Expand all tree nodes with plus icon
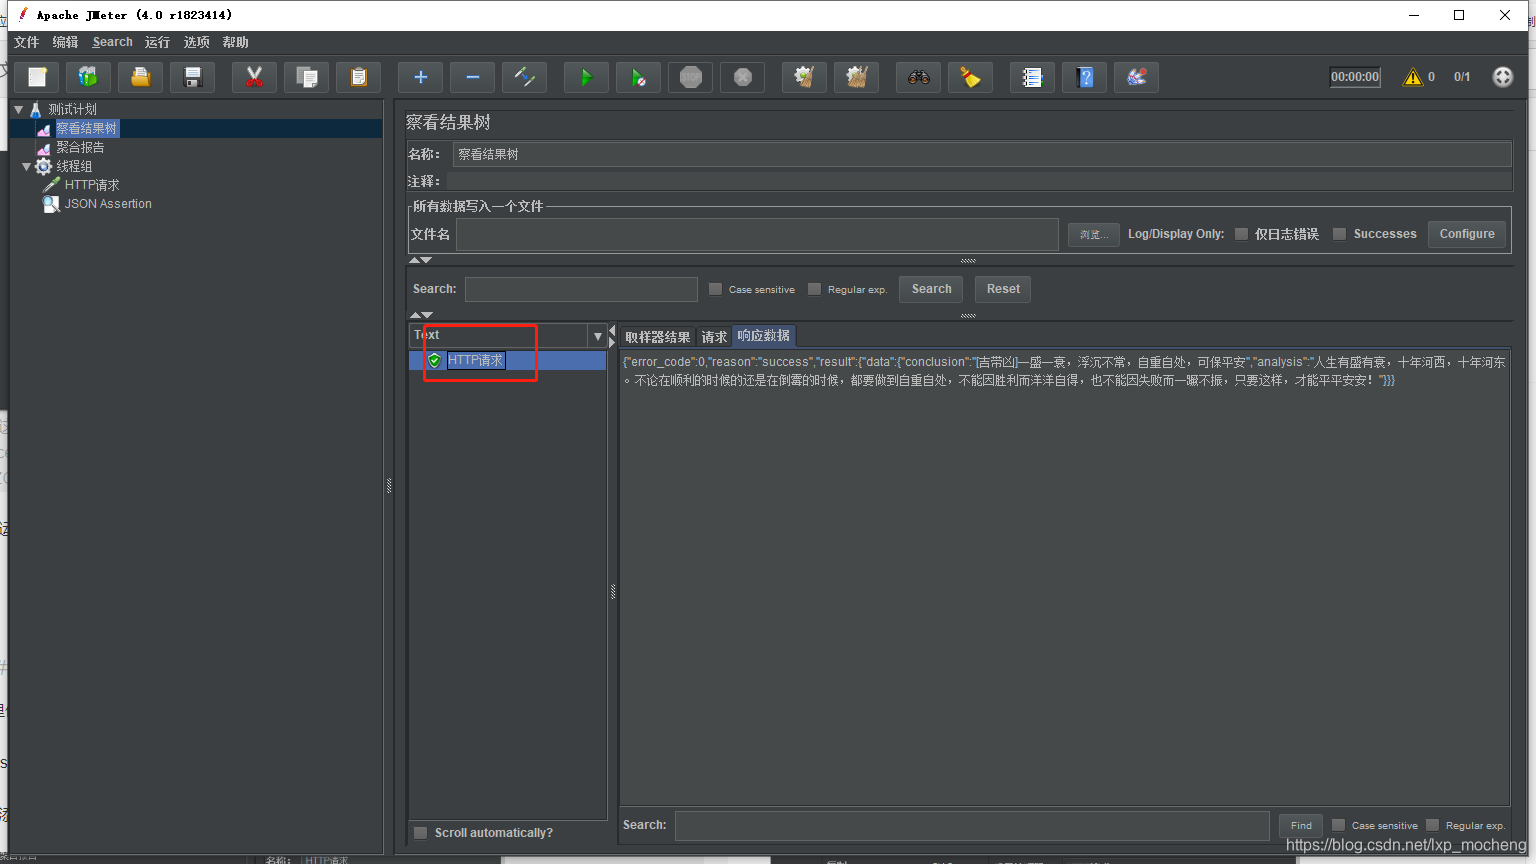Viewport: 1536px width, 864px height. (x=420, y=77)
